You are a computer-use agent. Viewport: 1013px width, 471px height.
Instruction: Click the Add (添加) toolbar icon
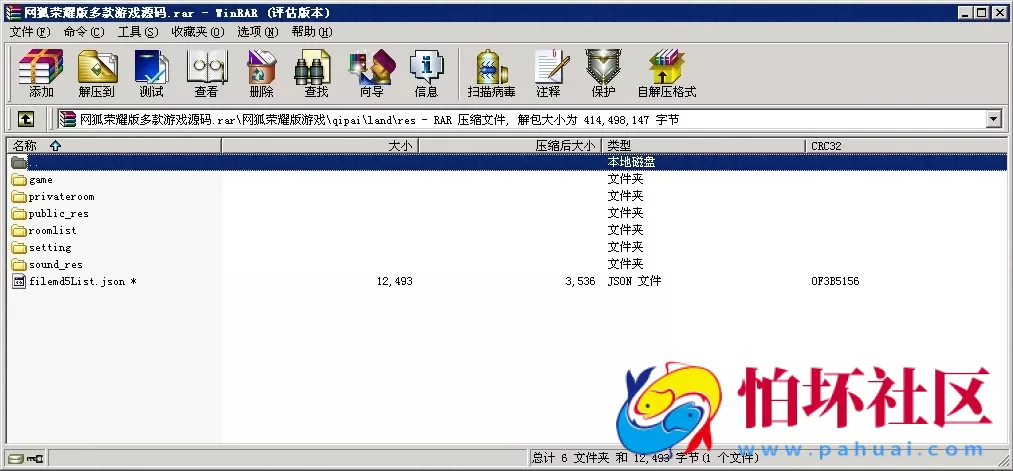coord(41,73)
